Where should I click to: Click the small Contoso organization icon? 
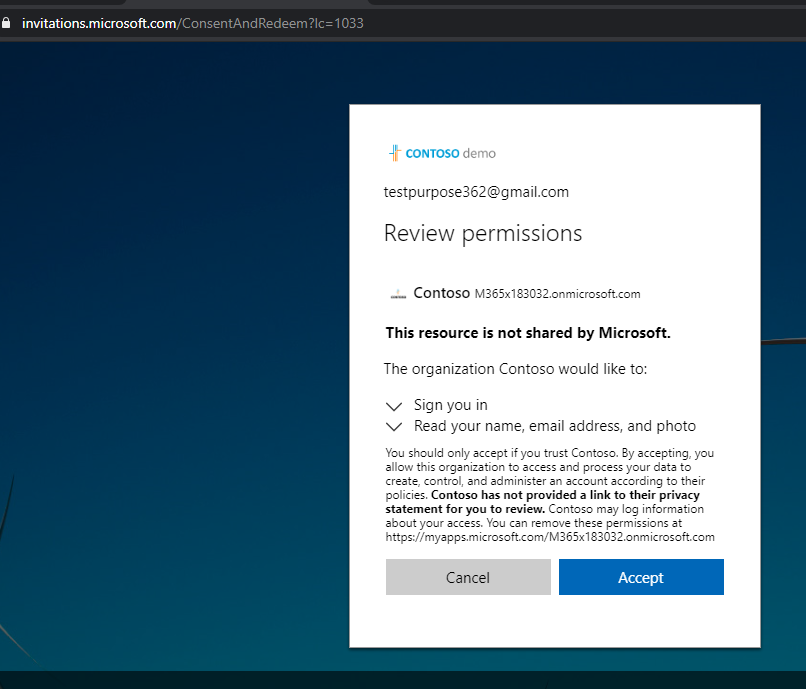point(398,294)
